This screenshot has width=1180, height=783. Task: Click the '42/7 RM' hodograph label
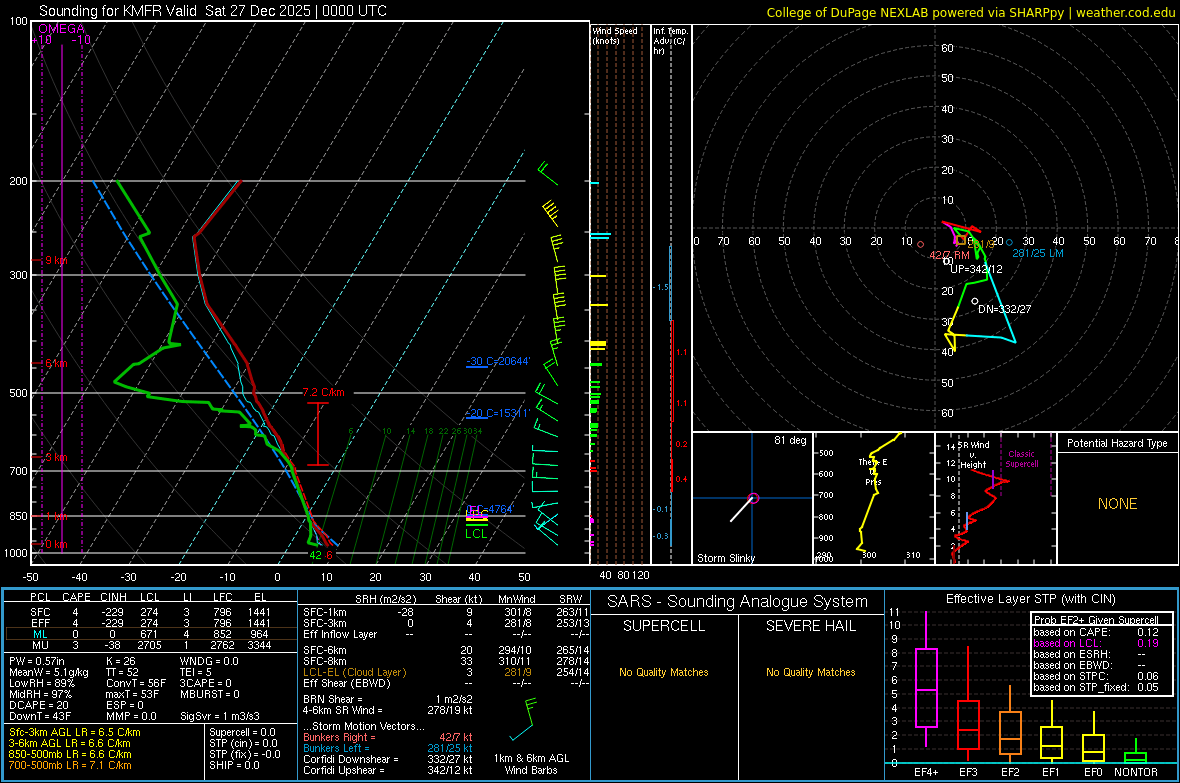pos(950,255)
